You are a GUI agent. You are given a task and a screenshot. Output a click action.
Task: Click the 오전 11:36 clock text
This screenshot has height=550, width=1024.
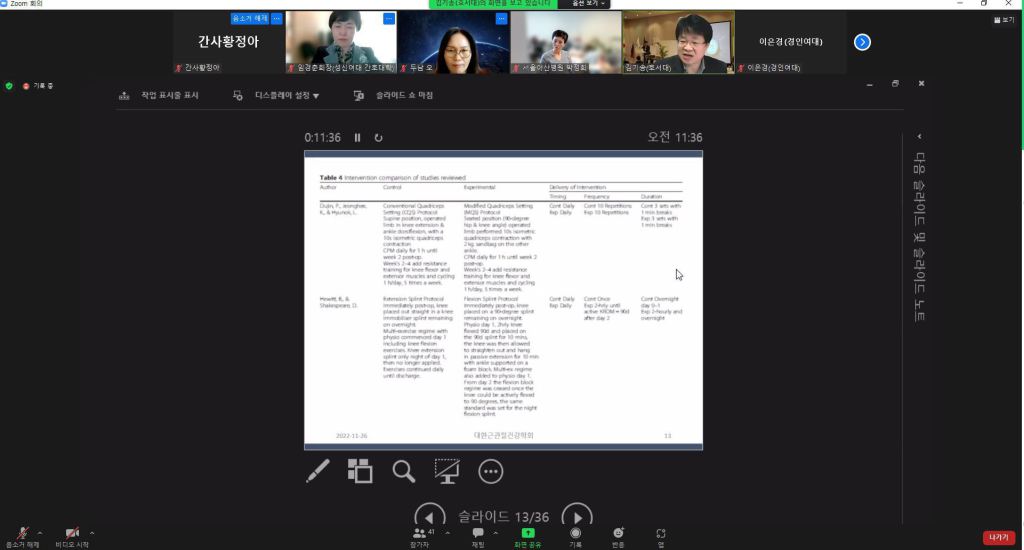pos(675,137)
